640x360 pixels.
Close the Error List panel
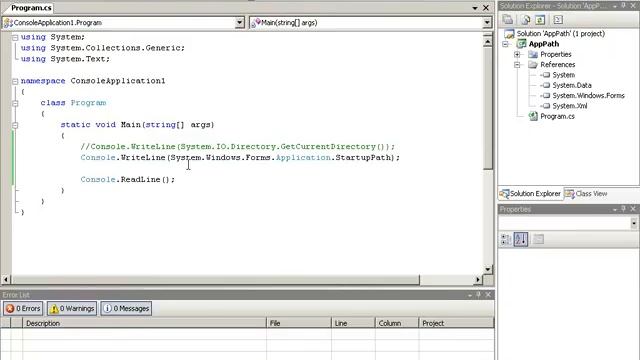[488, 295]
